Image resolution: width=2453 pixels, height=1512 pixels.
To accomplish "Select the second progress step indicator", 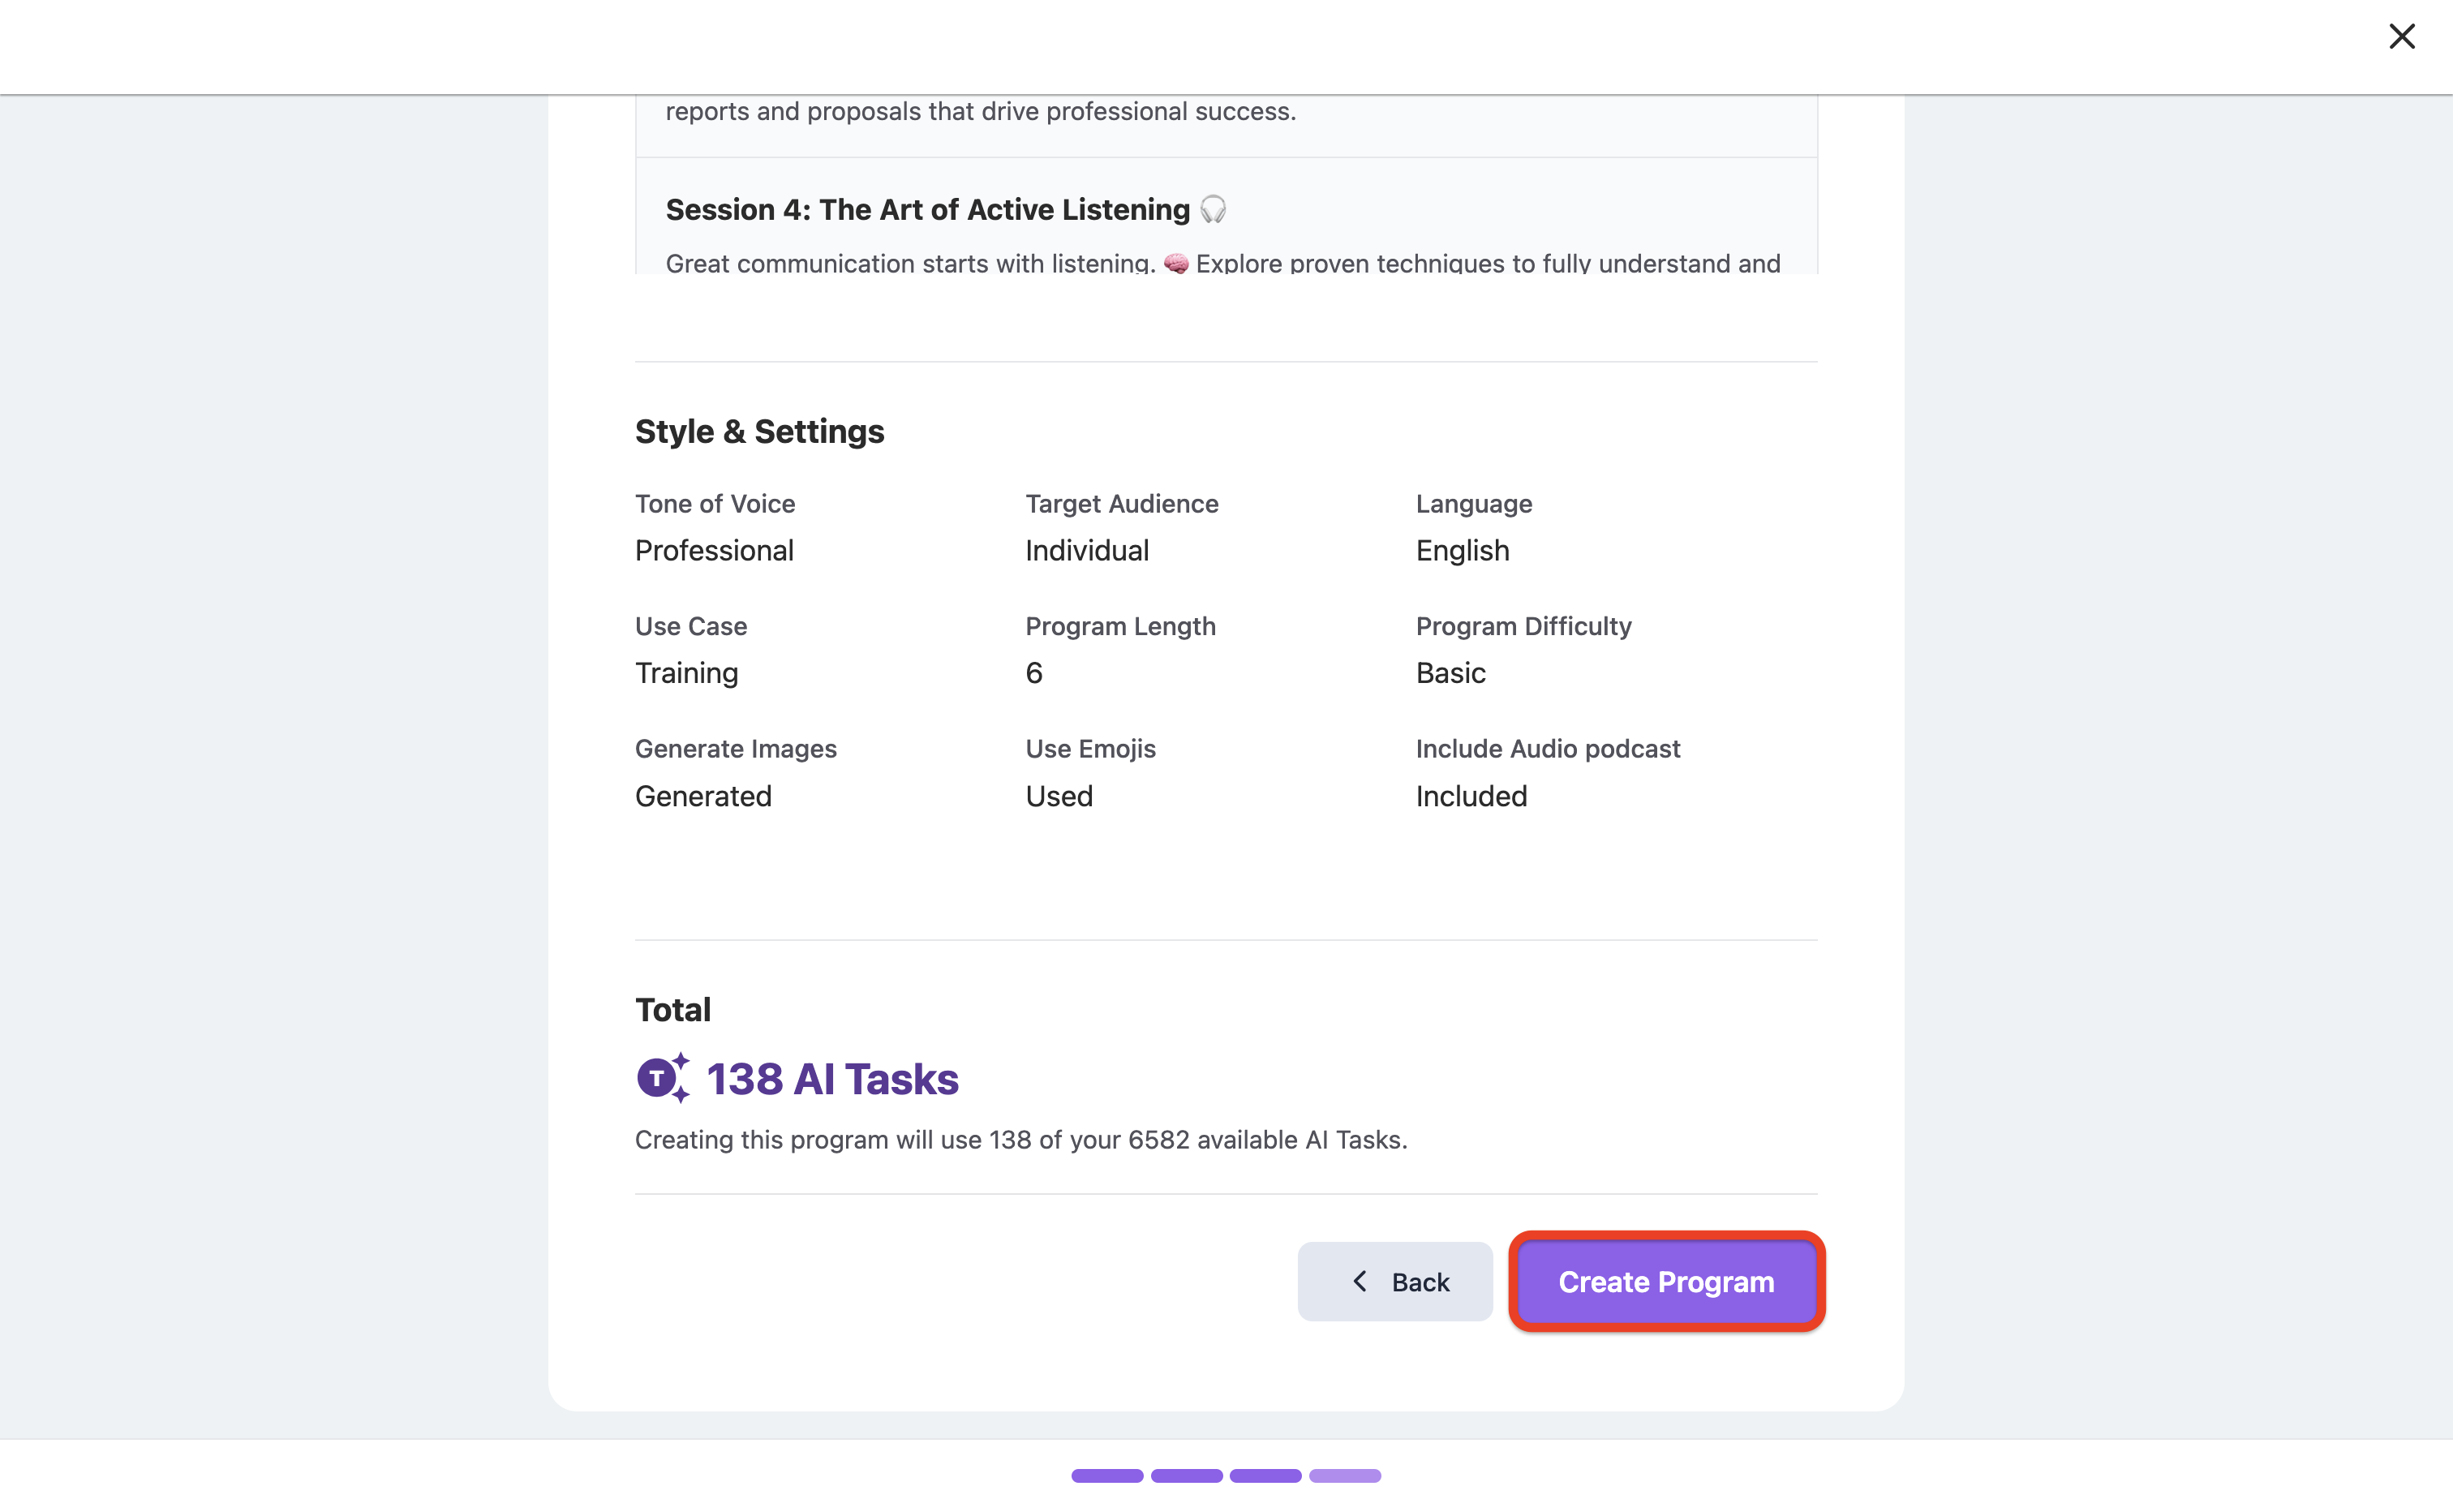I will point(1186,1475).
